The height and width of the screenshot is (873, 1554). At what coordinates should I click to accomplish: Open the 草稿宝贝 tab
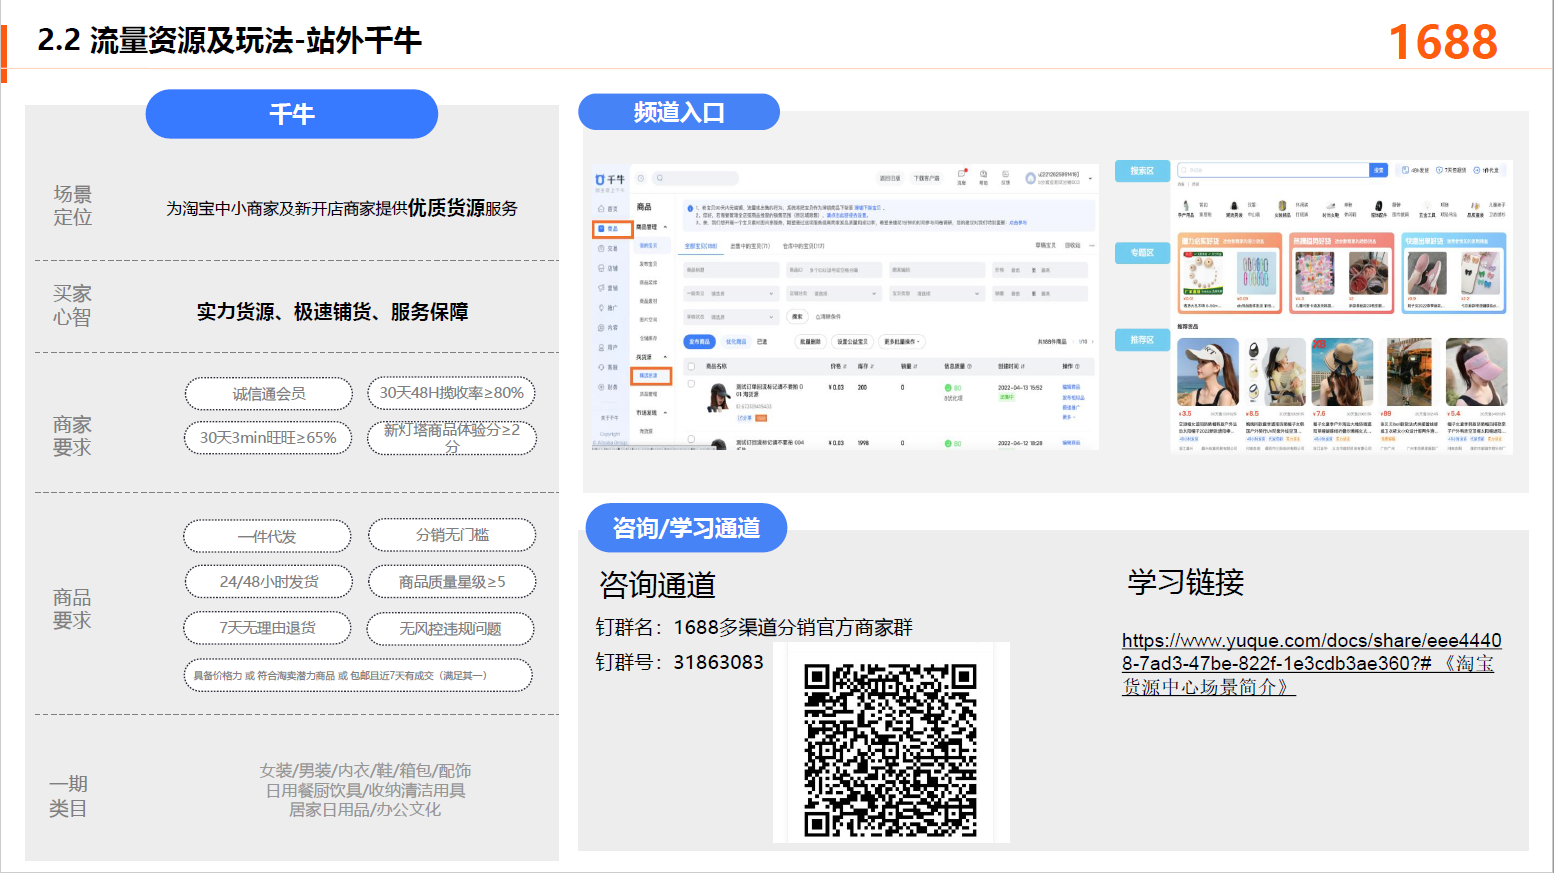(x=1045, y=245)
